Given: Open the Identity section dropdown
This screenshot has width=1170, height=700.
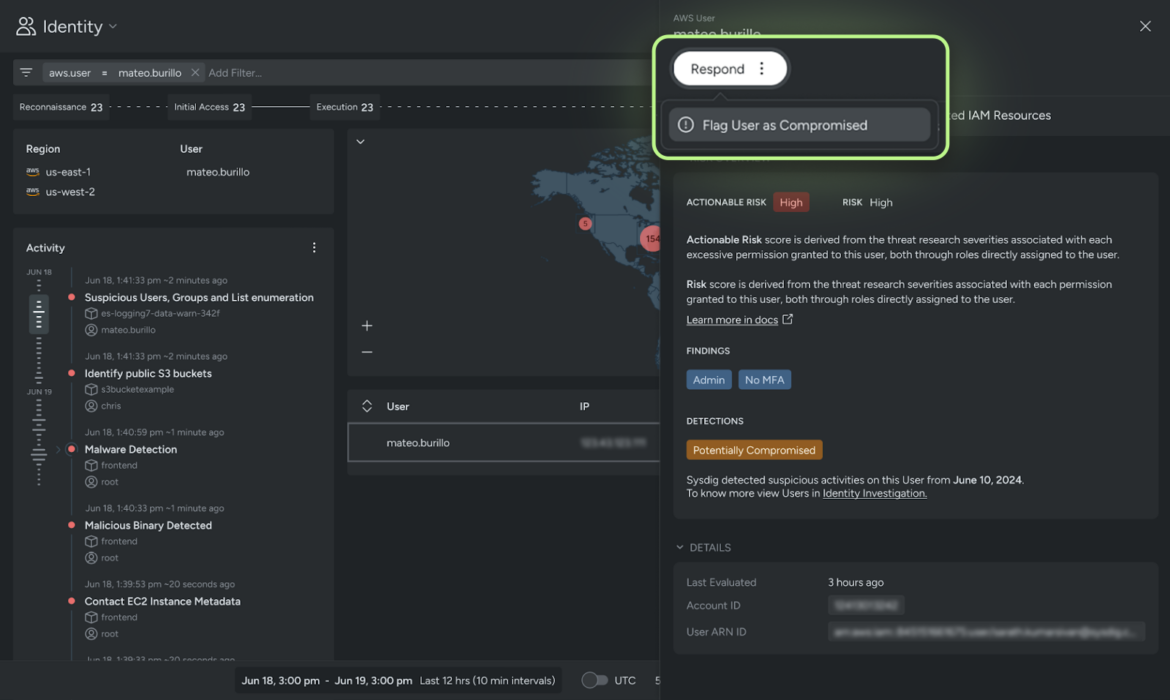Looking at the screenshot, I should click(113, 26).
